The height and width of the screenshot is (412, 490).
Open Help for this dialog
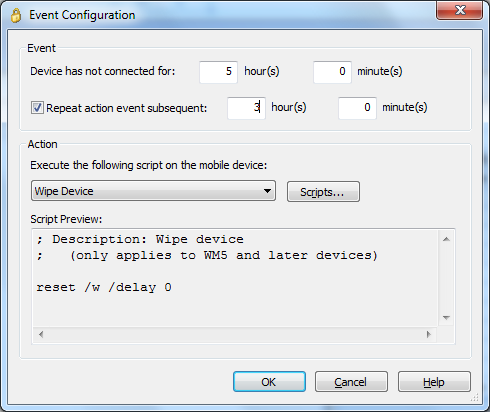point(434,382)
